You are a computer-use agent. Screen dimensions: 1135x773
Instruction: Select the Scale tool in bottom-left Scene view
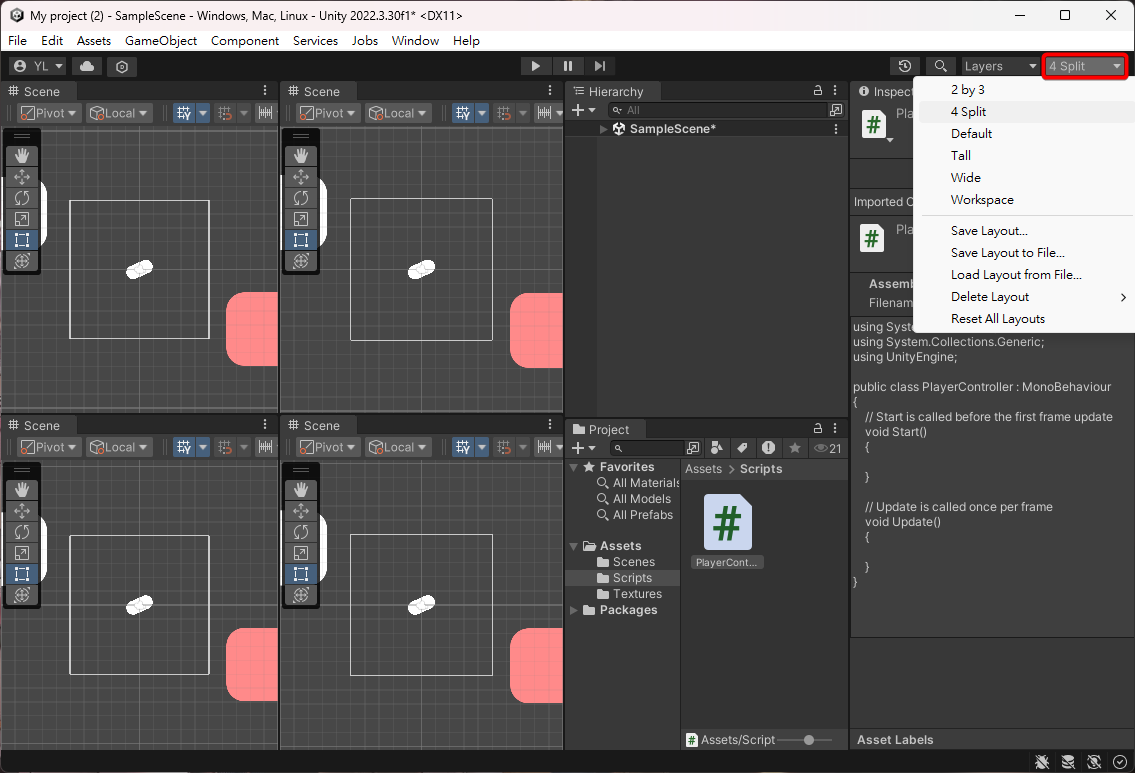coord(22,553)
